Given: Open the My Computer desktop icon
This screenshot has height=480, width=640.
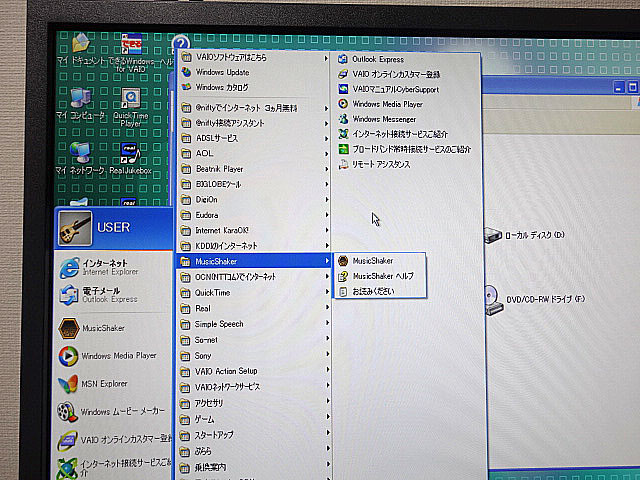Looking at the screenshot, I should (x=80, y=104).
